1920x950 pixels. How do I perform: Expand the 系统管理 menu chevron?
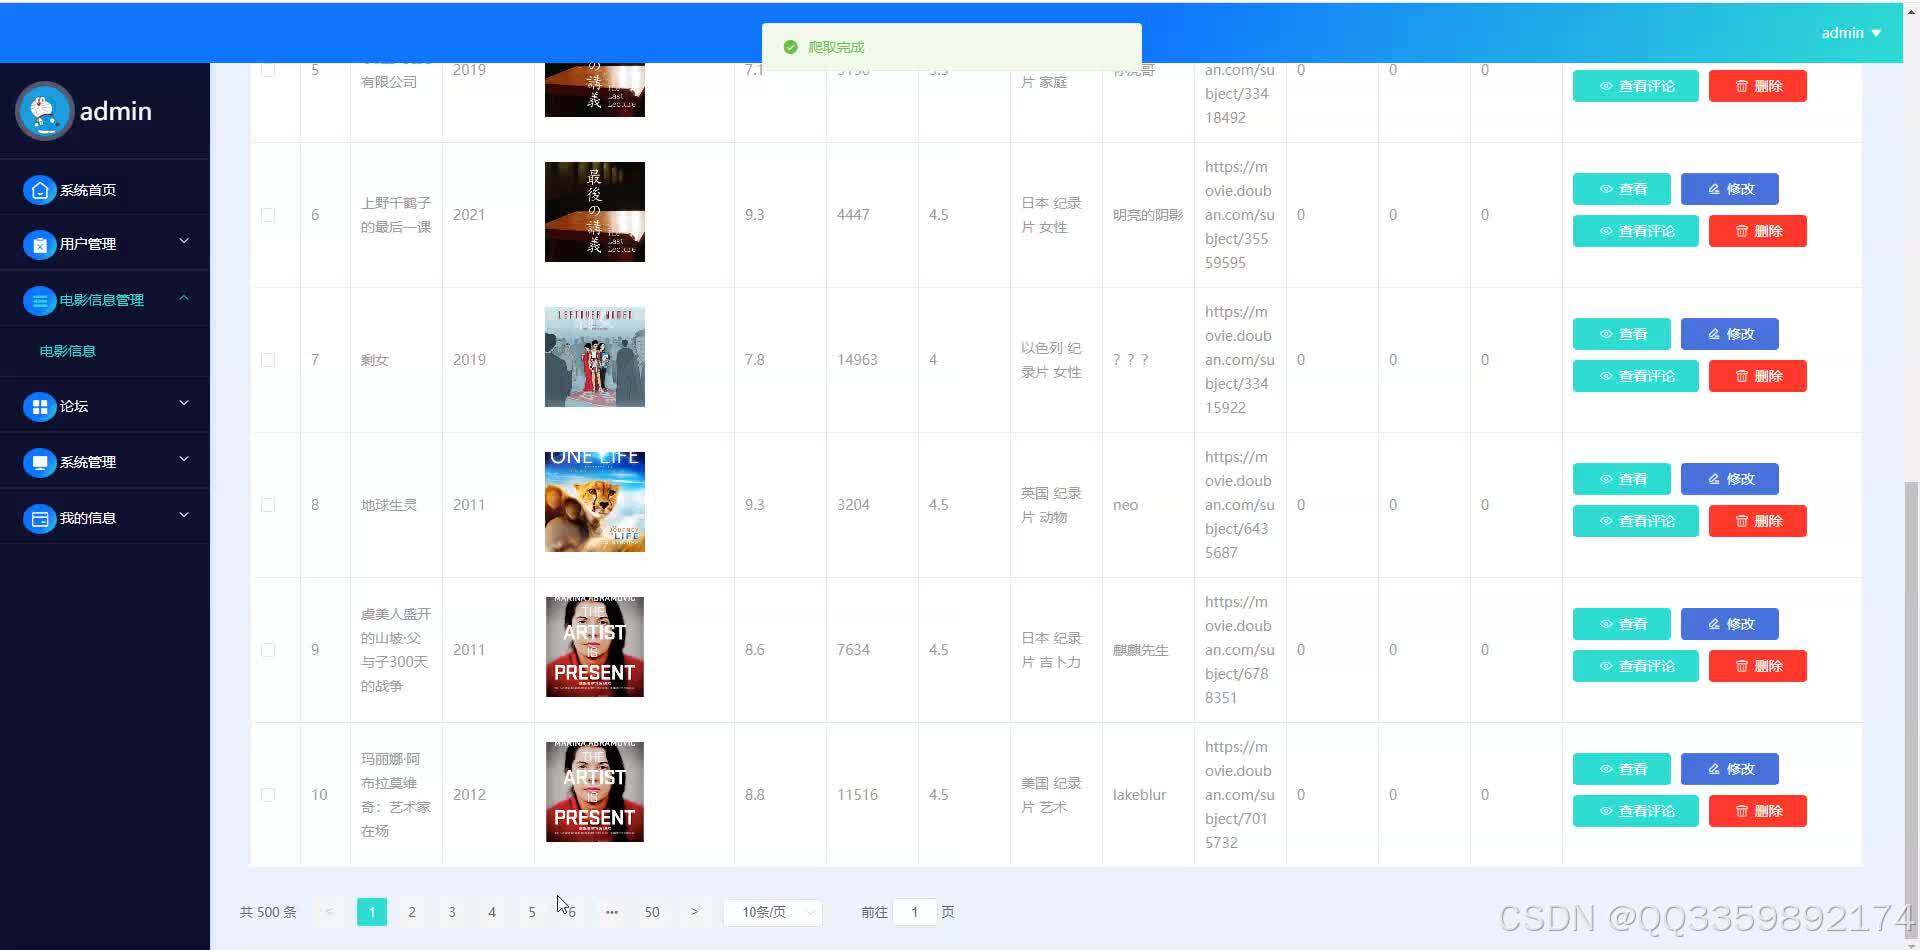[184, 459]
